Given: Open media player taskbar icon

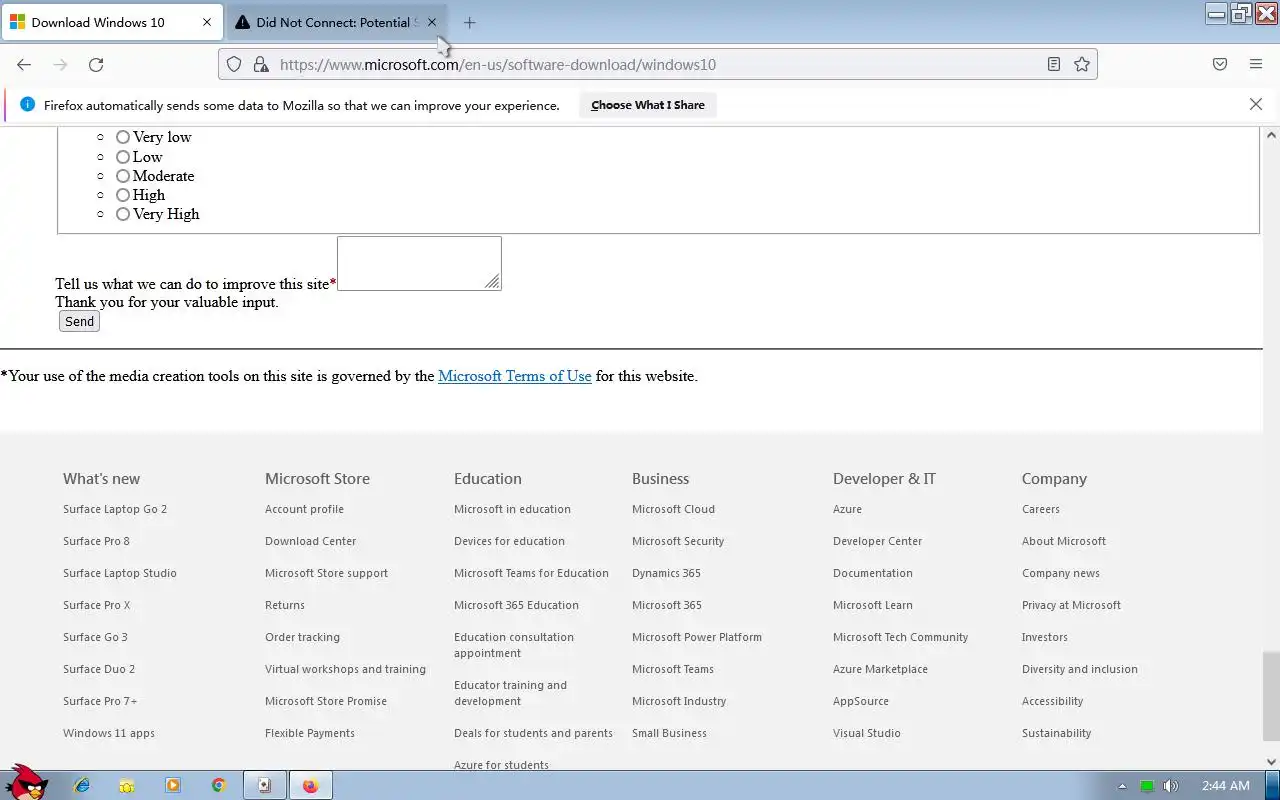Looking at the screenshot, I should (x=173, y=785).
